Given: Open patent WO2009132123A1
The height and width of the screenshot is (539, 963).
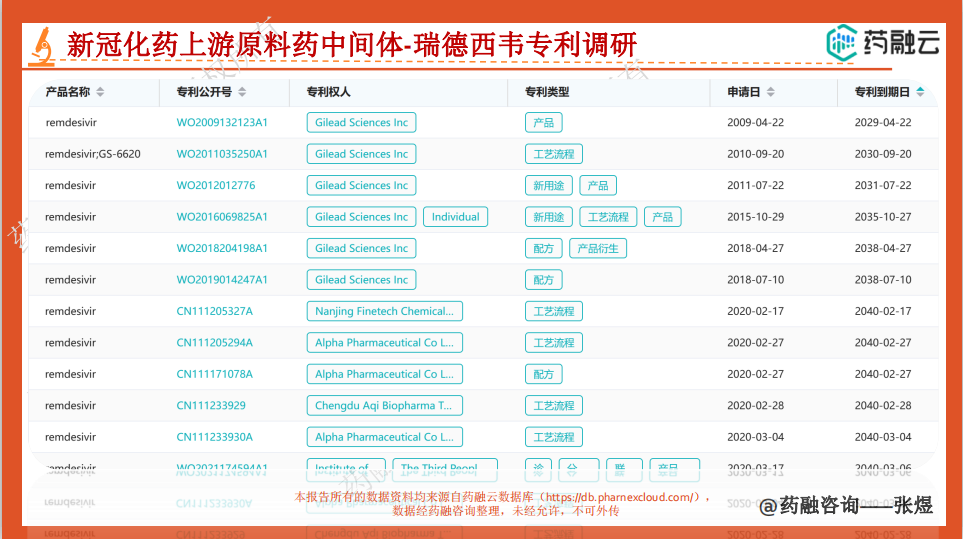Looking at the screenshot, I should (x=222, y=122).
